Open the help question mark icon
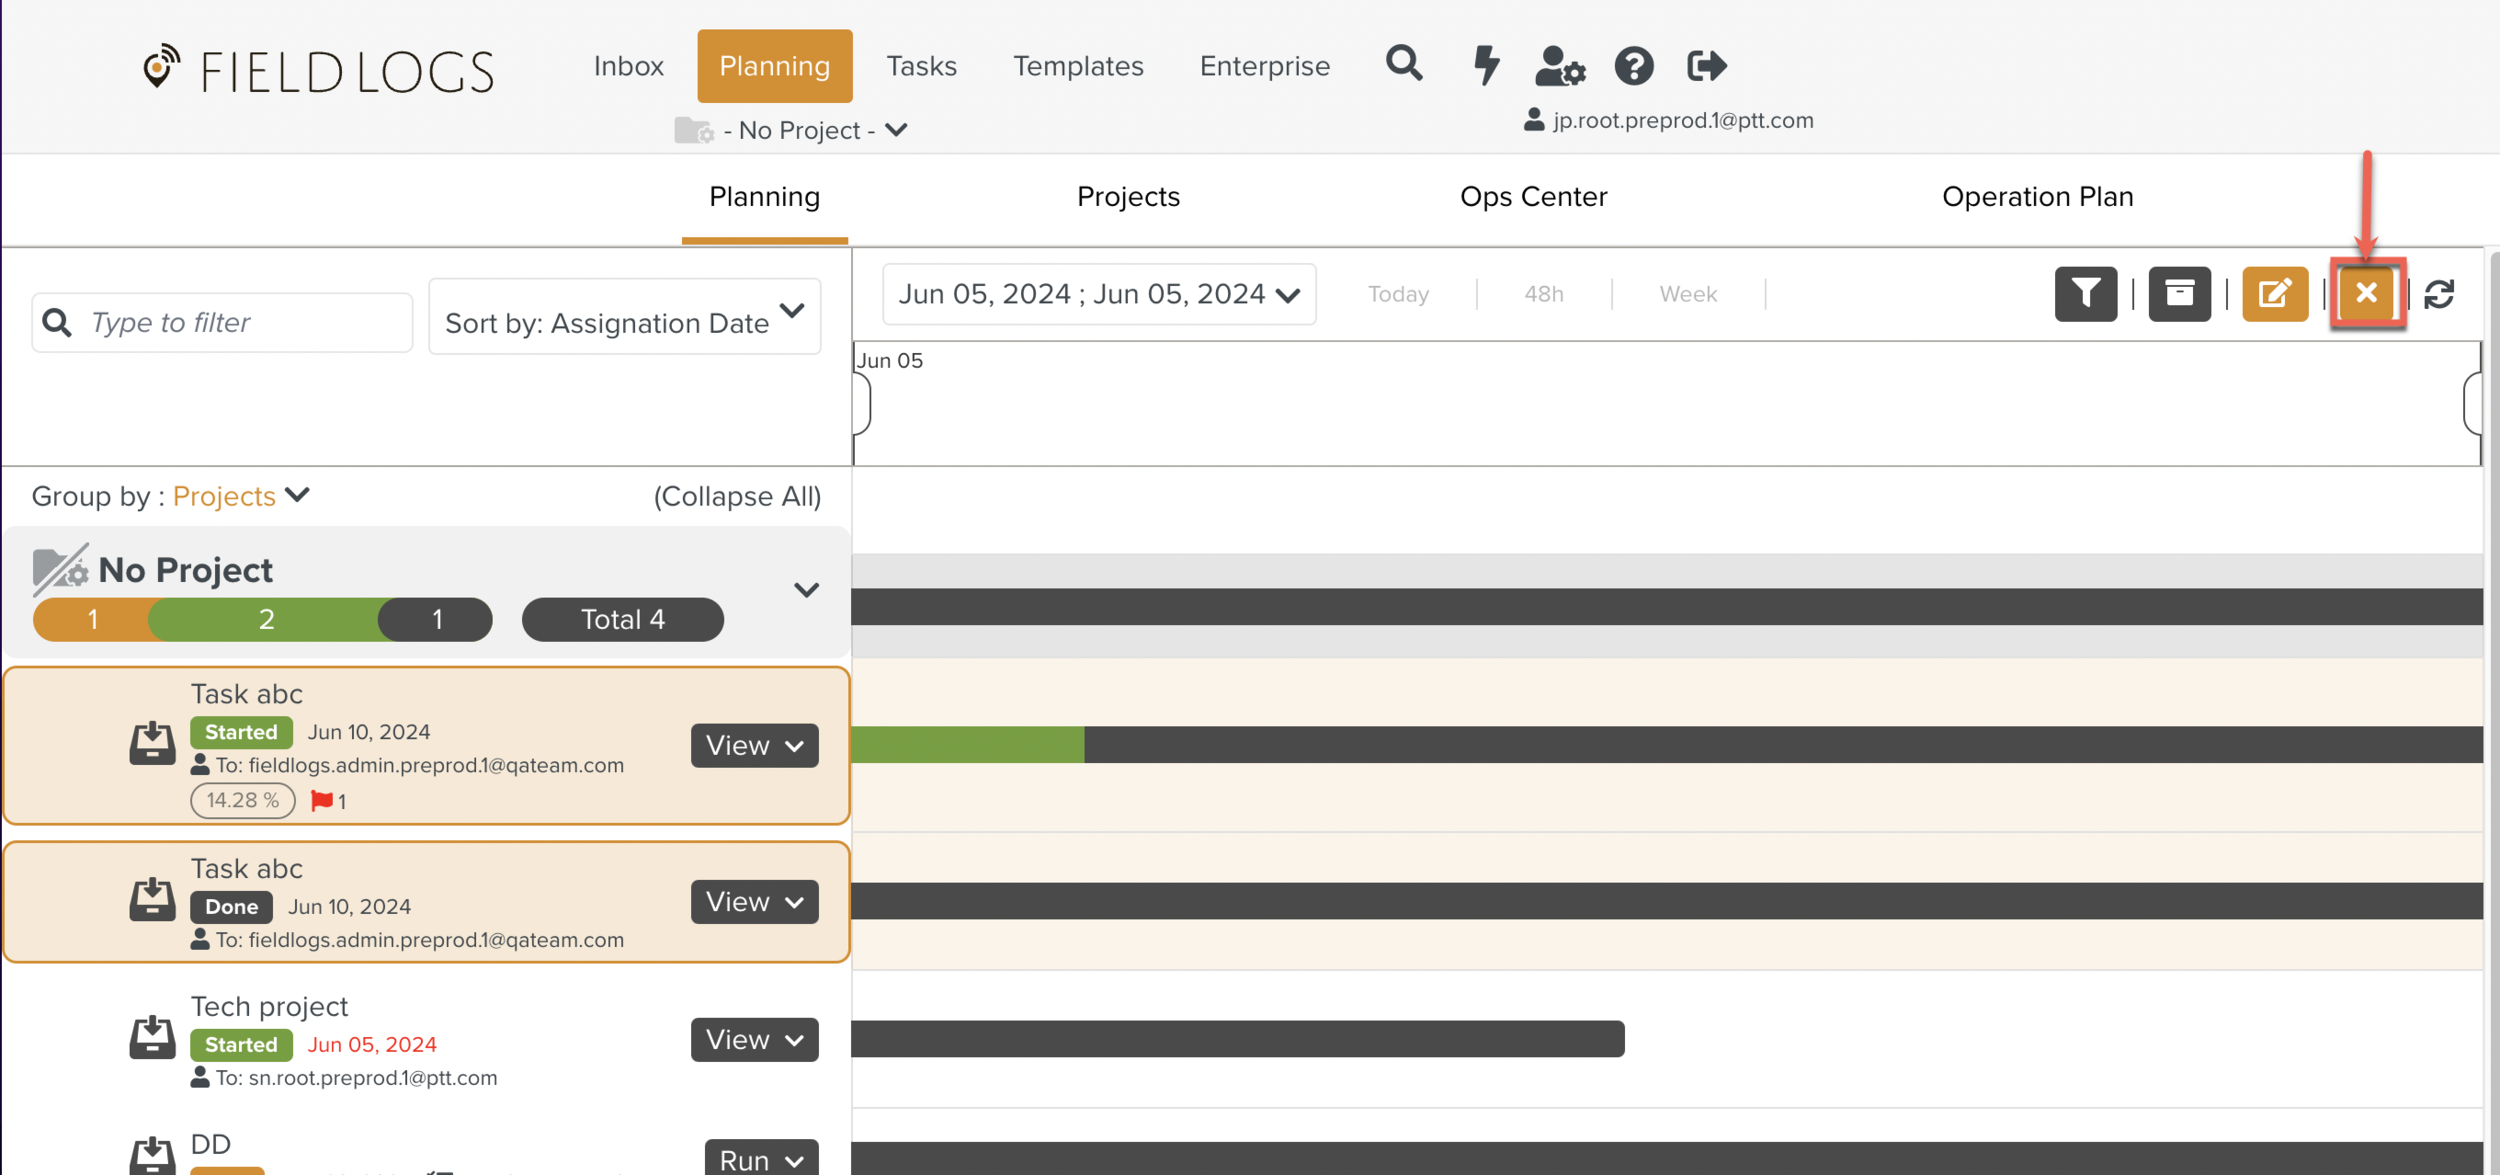 (1634, 67)
